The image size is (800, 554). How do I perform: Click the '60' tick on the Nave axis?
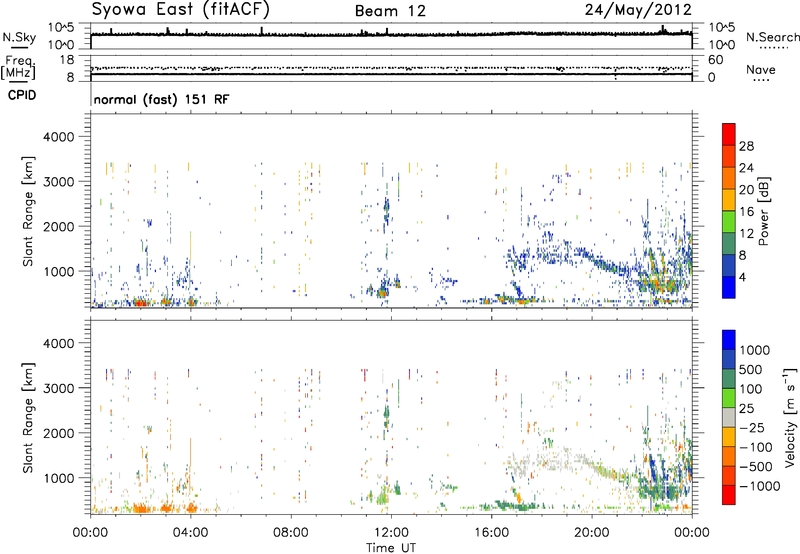pyautogui.click(x=715, y=60)
